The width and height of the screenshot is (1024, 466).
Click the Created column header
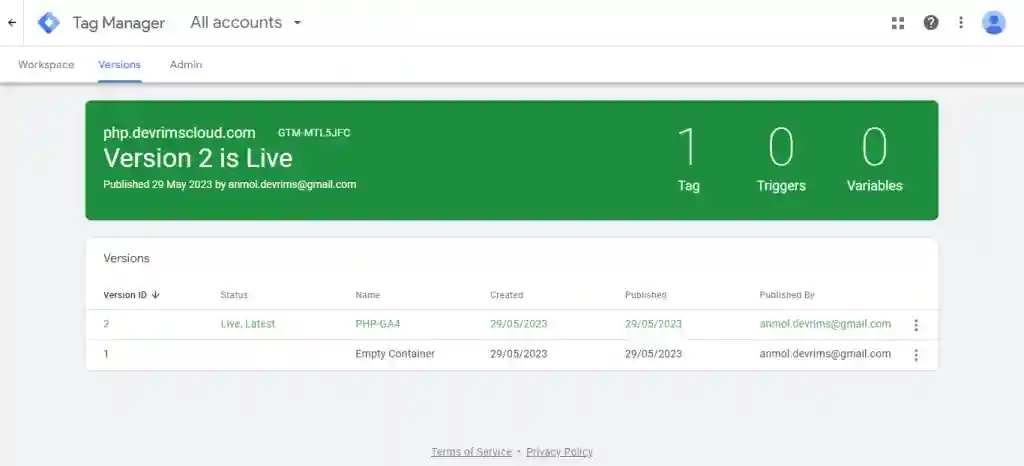point(507,295)
